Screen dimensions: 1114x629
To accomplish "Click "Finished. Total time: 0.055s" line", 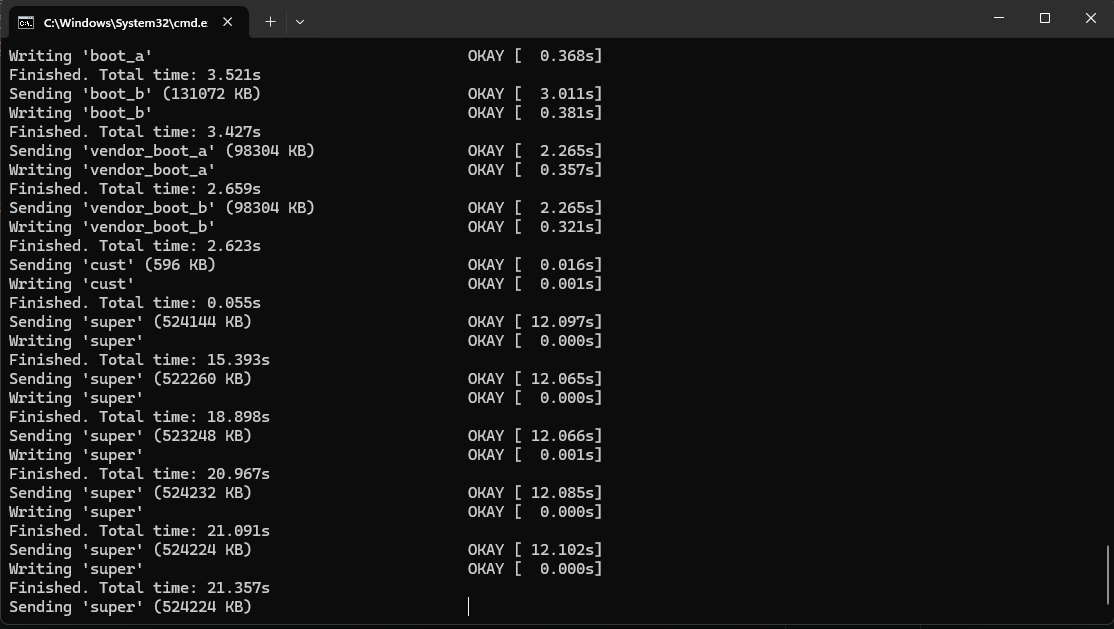I will coord(135,303).
